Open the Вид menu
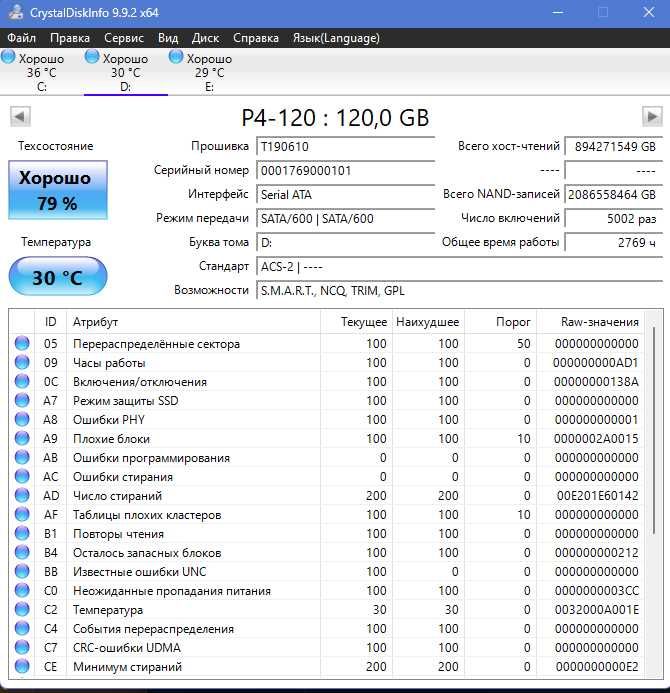The width and height of the screenshot is (670, 693). click(x=168, y=38)
